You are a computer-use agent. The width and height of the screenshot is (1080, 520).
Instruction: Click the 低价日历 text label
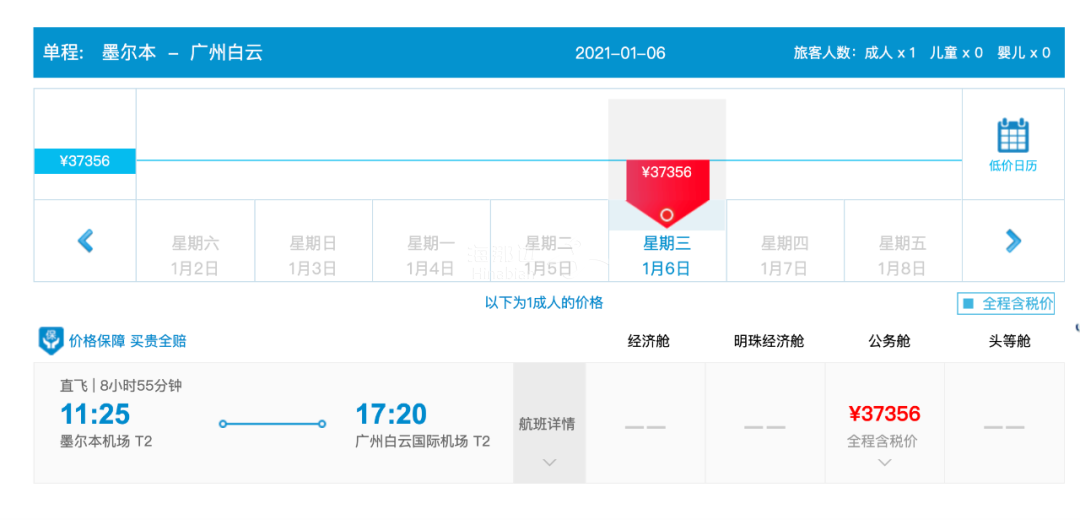coord(1012,166)
